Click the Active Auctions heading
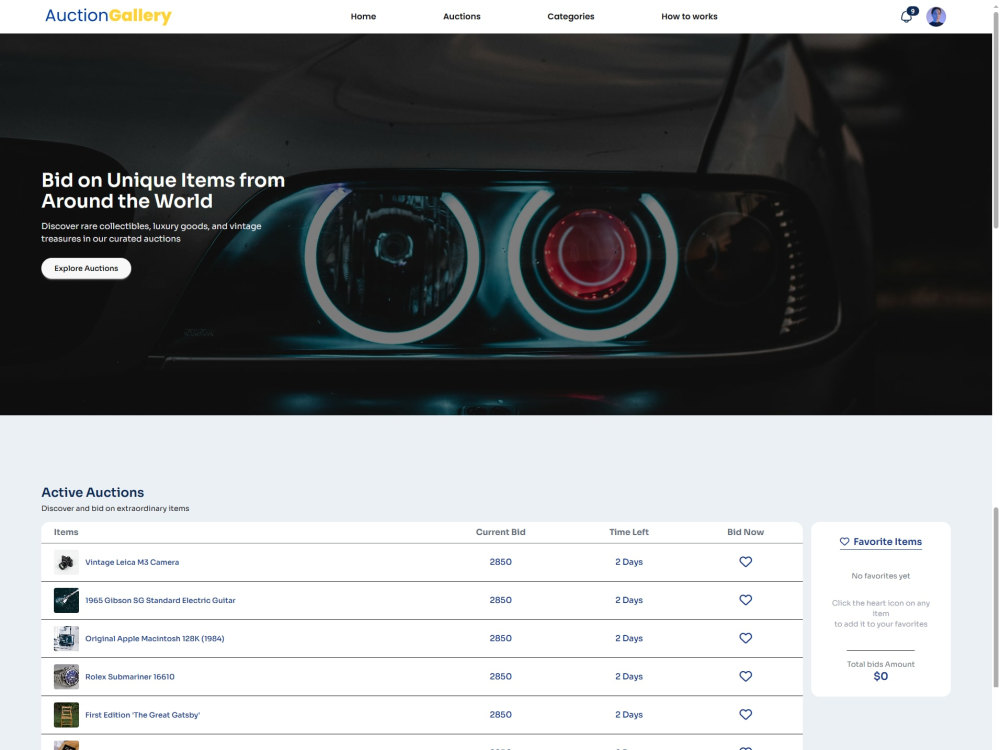The image size is (1000, 750). [x=92, y=492]
